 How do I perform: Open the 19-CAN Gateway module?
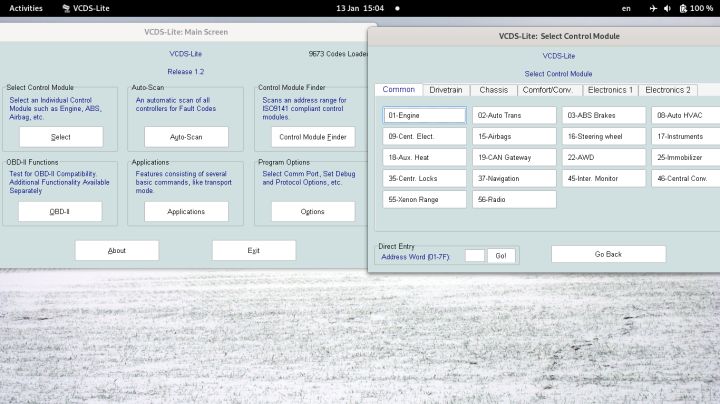514,157
